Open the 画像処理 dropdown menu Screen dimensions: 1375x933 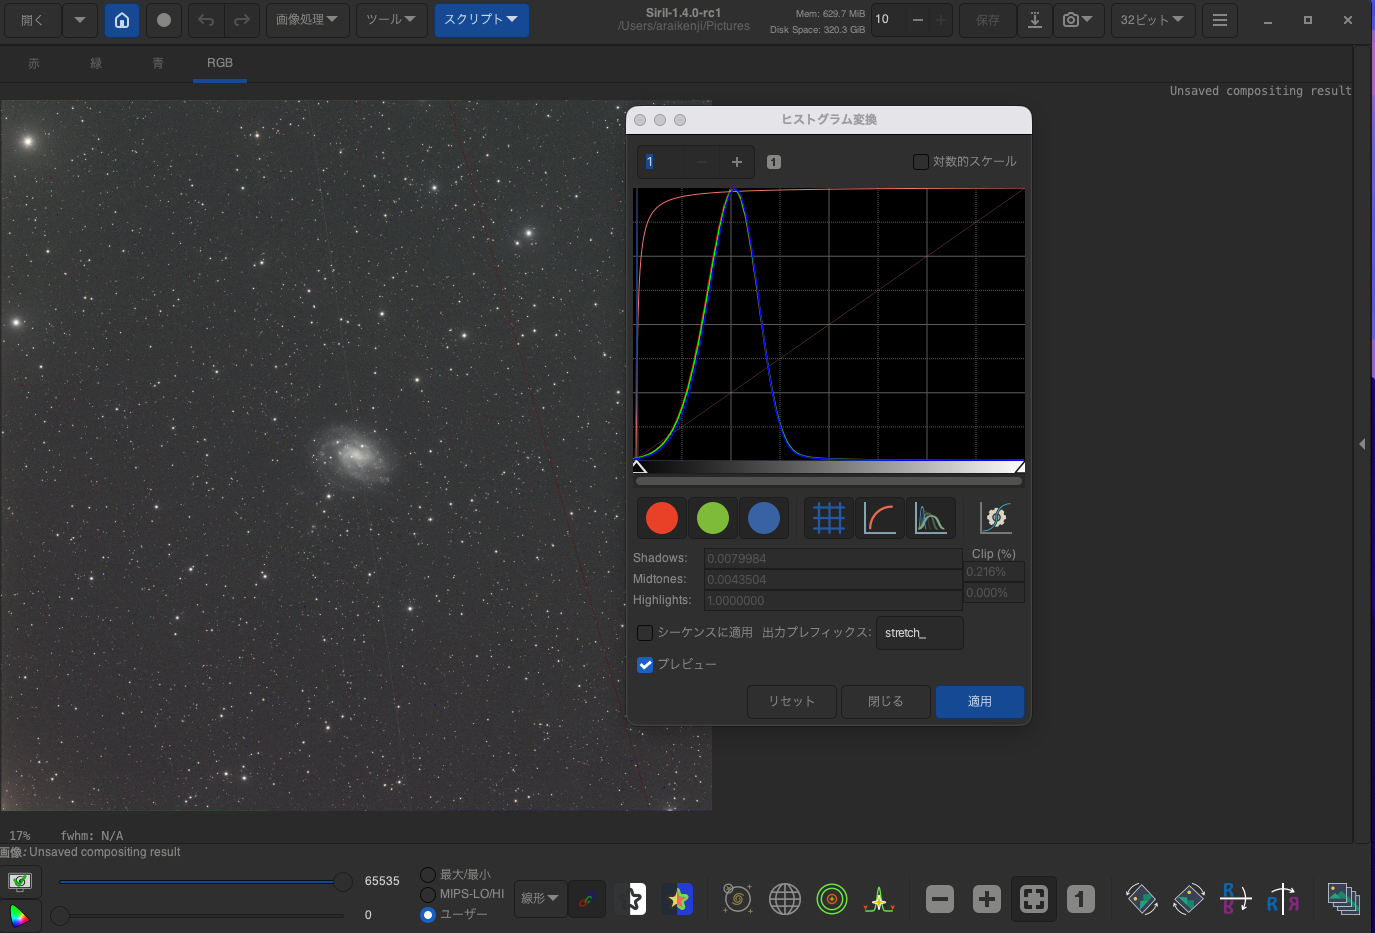pos(307,20)
